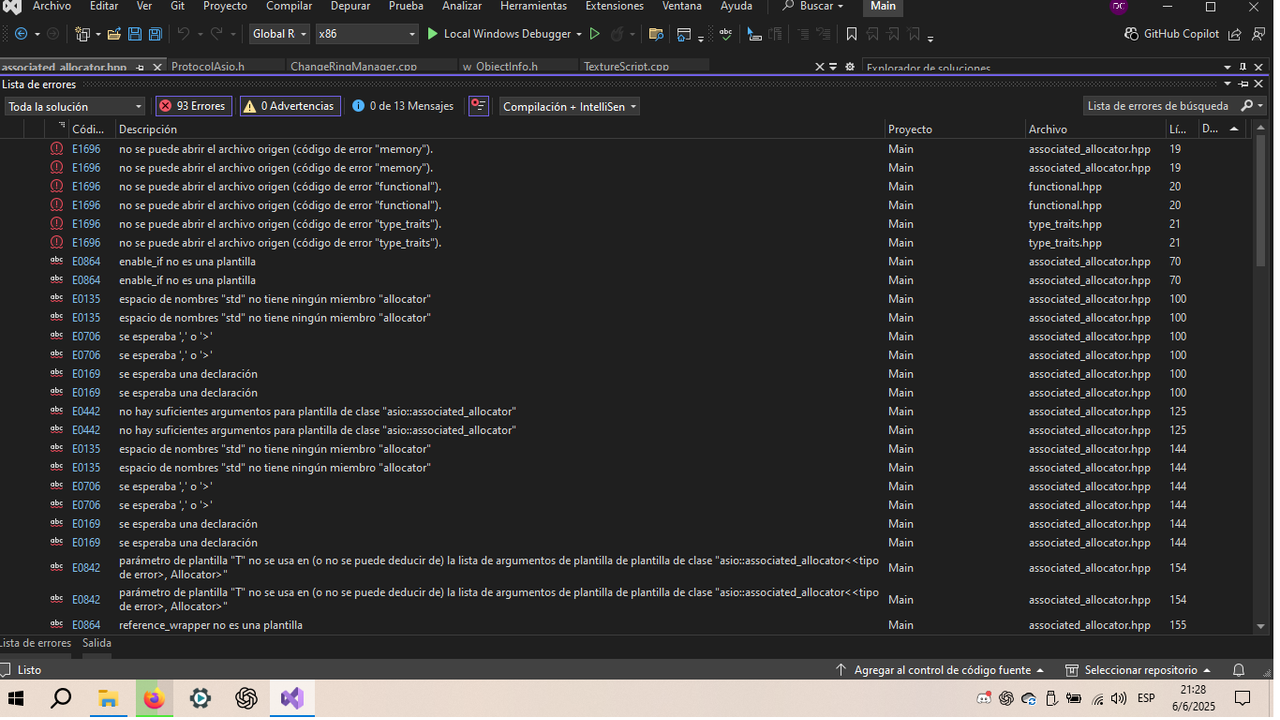Toggle auto-hide pin on Lista de errores panel
Image resolution: width=1280 pixels, height=720 pixels.
tap(1244, 84)
